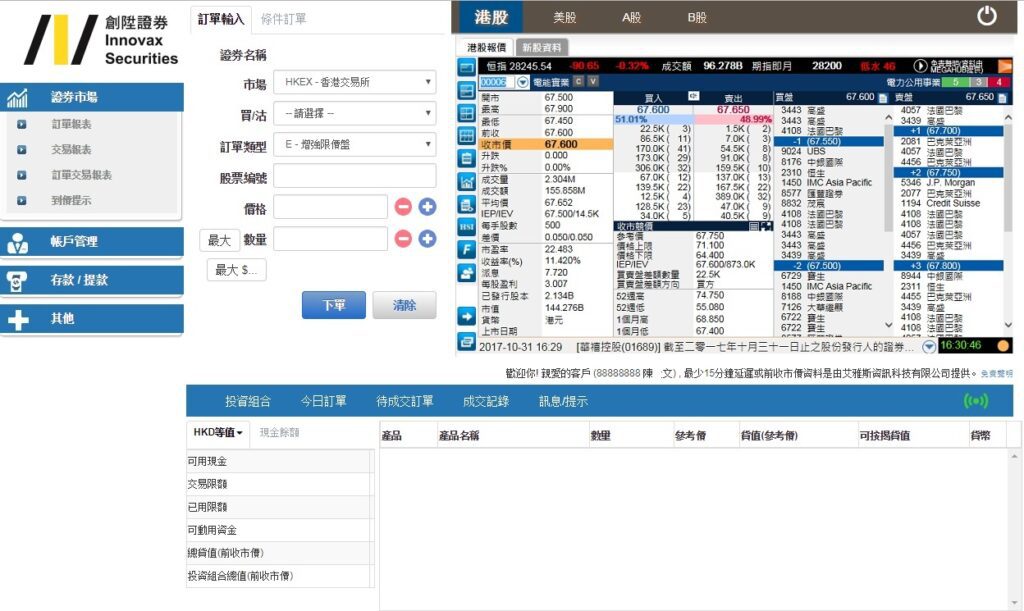This screenshot has width=1024, height=611.
Task: Click the 清除 clear button
Action: pos(404,305)
